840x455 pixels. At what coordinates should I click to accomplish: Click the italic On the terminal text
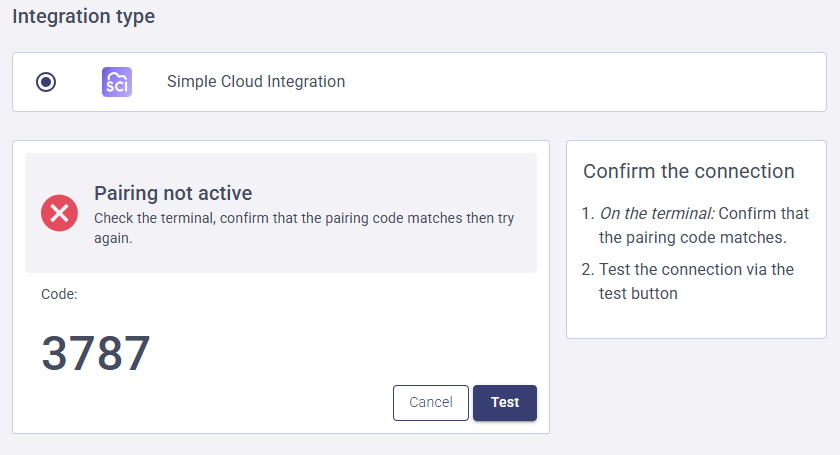[656, 213]
